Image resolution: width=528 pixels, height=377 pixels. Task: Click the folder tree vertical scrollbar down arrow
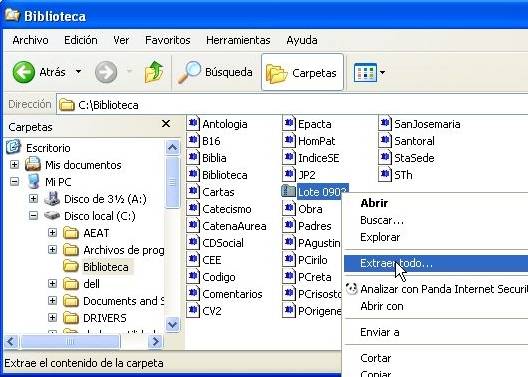coord(173,324)
